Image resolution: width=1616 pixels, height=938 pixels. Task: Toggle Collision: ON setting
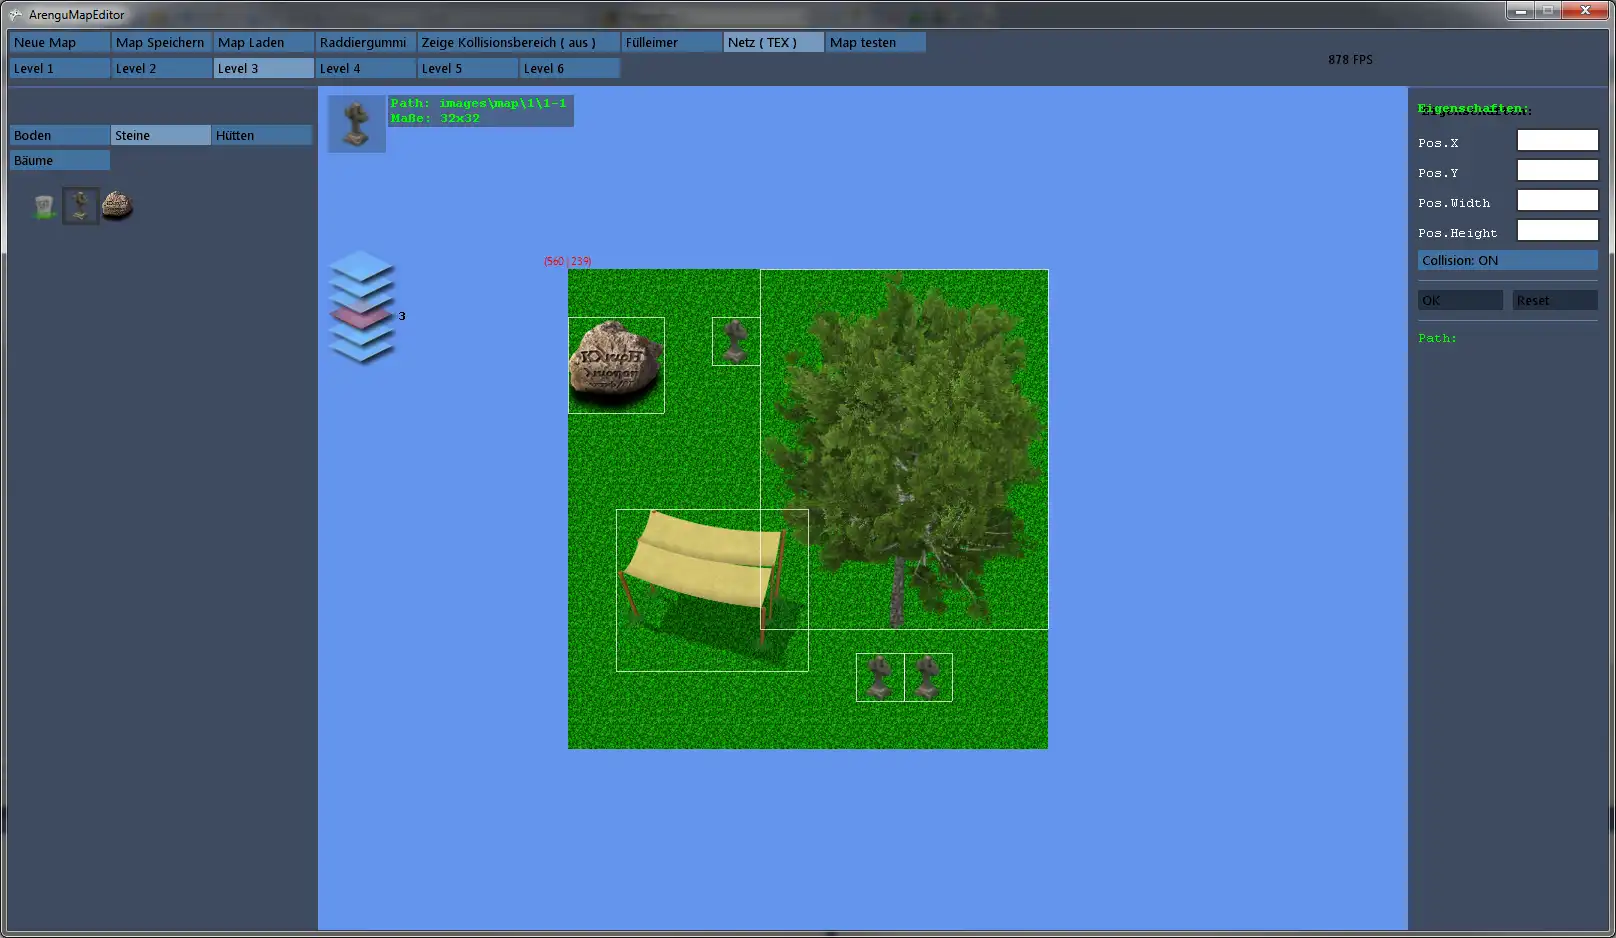tap(1508, 260)
